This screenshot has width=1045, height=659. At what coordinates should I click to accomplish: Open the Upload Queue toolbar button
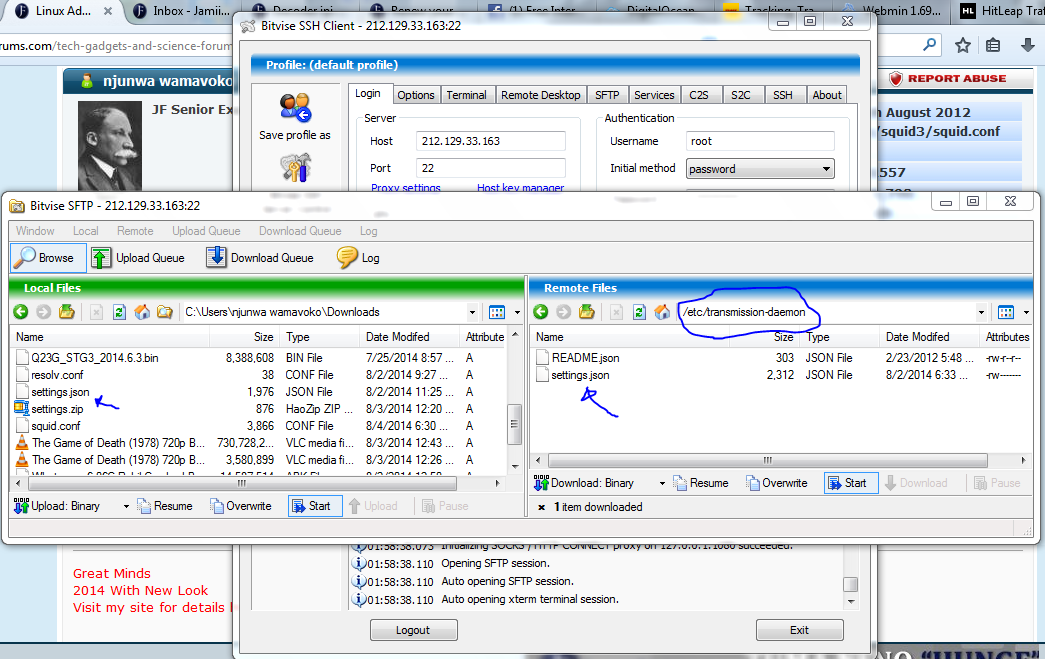point(138,258)
